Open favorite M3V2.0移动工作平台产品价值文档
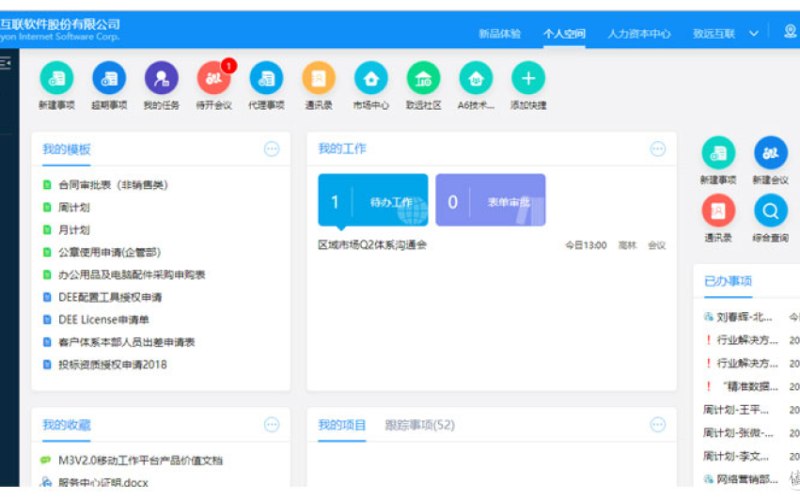The width and height of the screenshot is (800, 500). 140,460
